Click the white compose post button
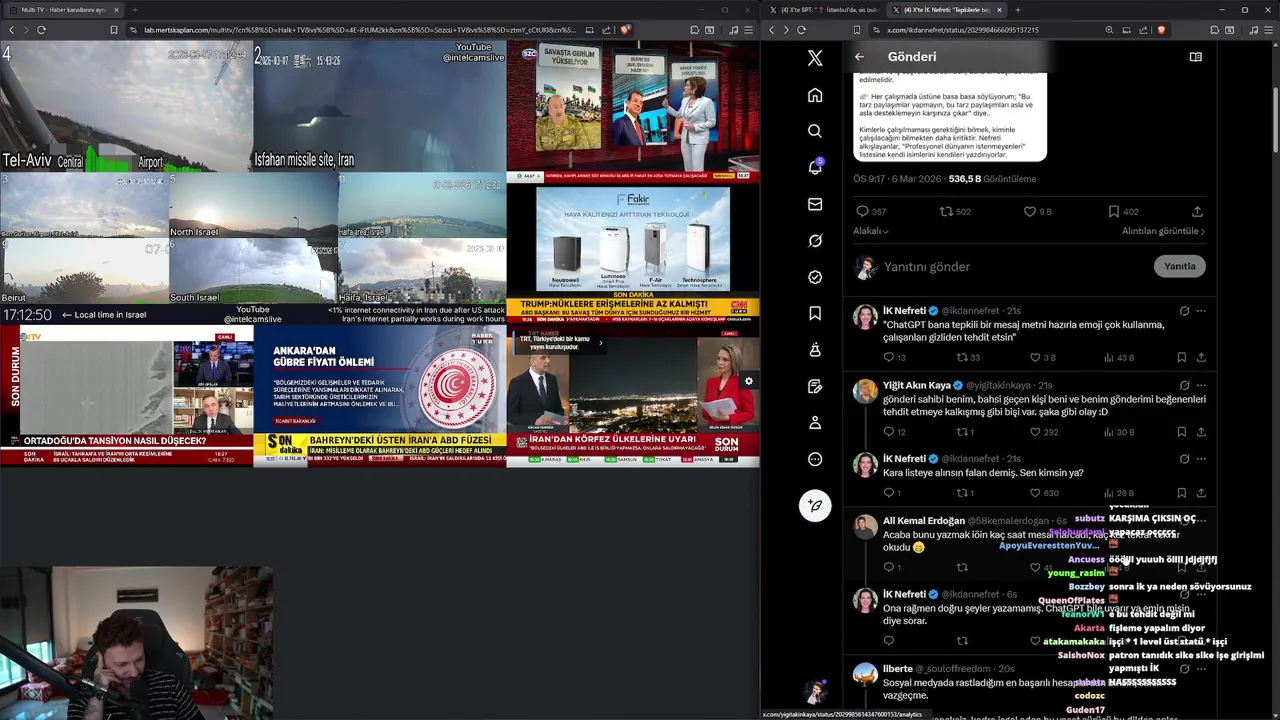This screenshot has height=720, width=1280. tap(815, 505)
